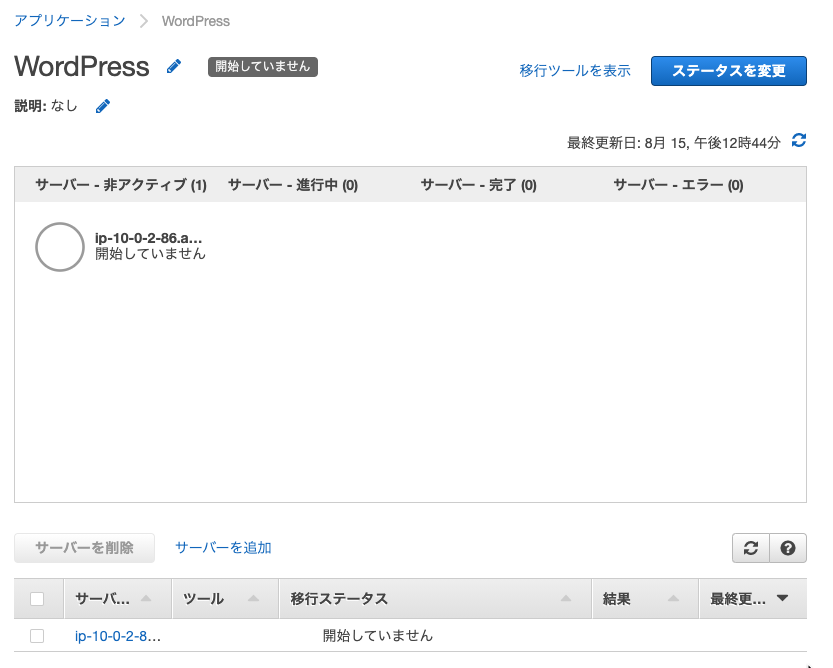
Task: Sort by 結果 column arrow
Action: point(673,598)
